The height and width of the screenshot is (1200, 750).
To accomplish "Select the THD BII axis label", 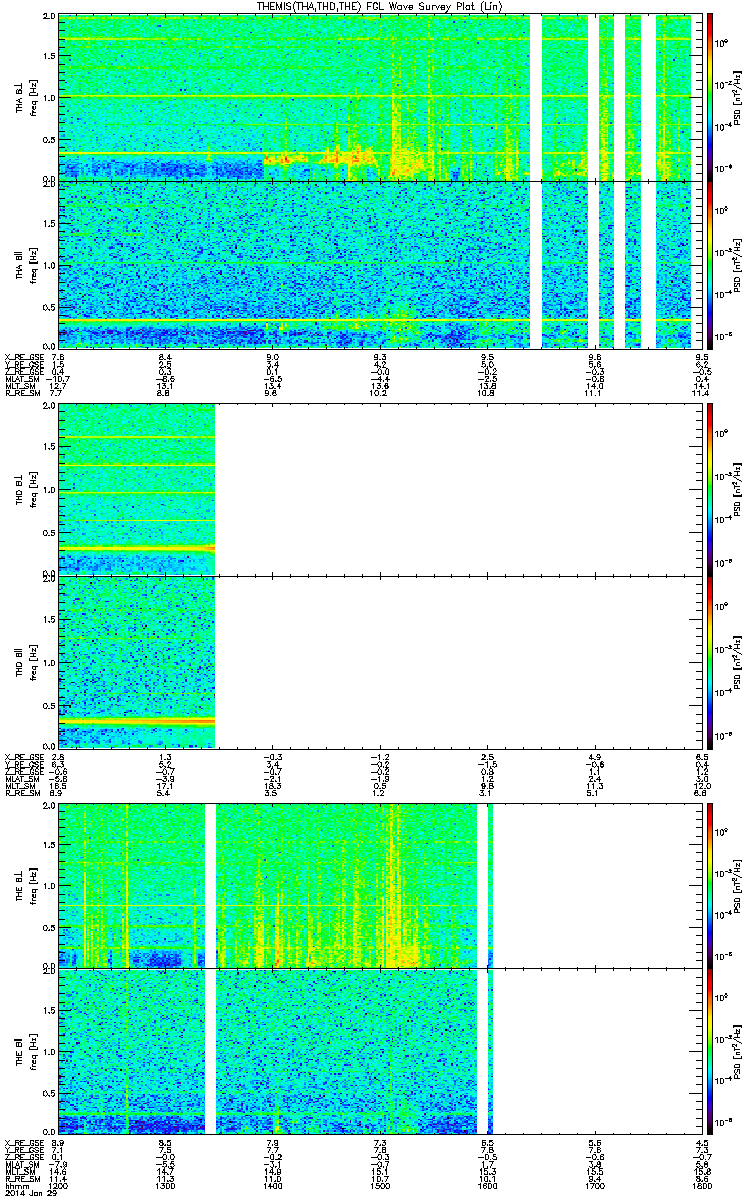I will click(19, 661).
